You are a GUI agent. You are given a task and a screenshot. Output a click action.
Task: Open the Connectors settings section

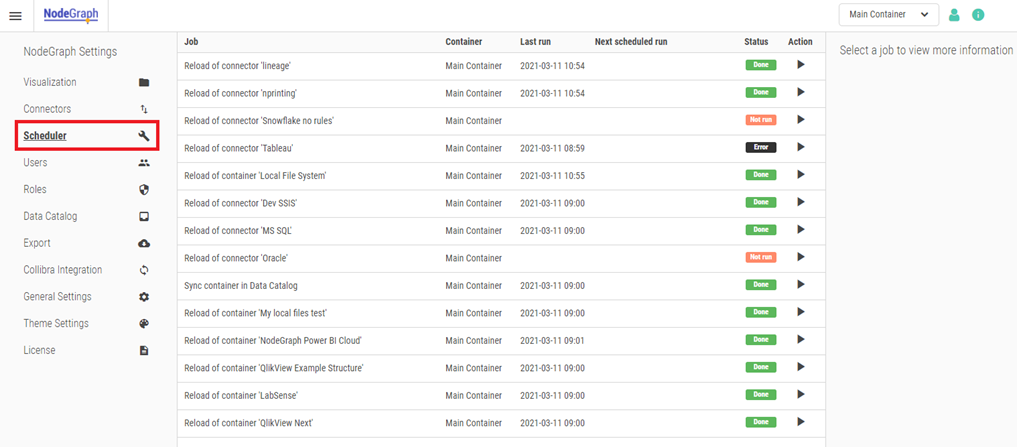tap(47, 109)
